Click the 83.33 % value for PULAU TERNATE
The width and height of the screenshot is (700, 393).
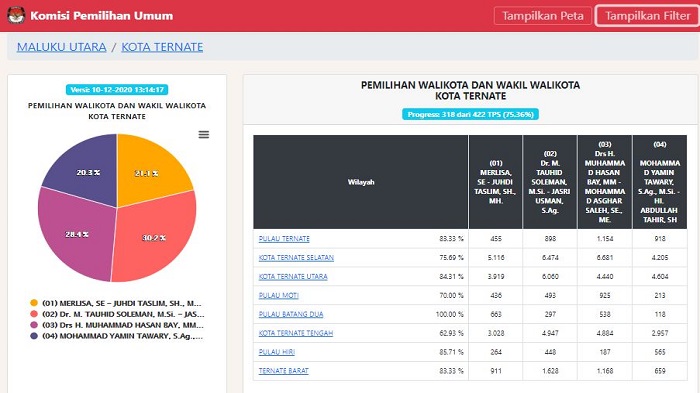click(451, 238)
